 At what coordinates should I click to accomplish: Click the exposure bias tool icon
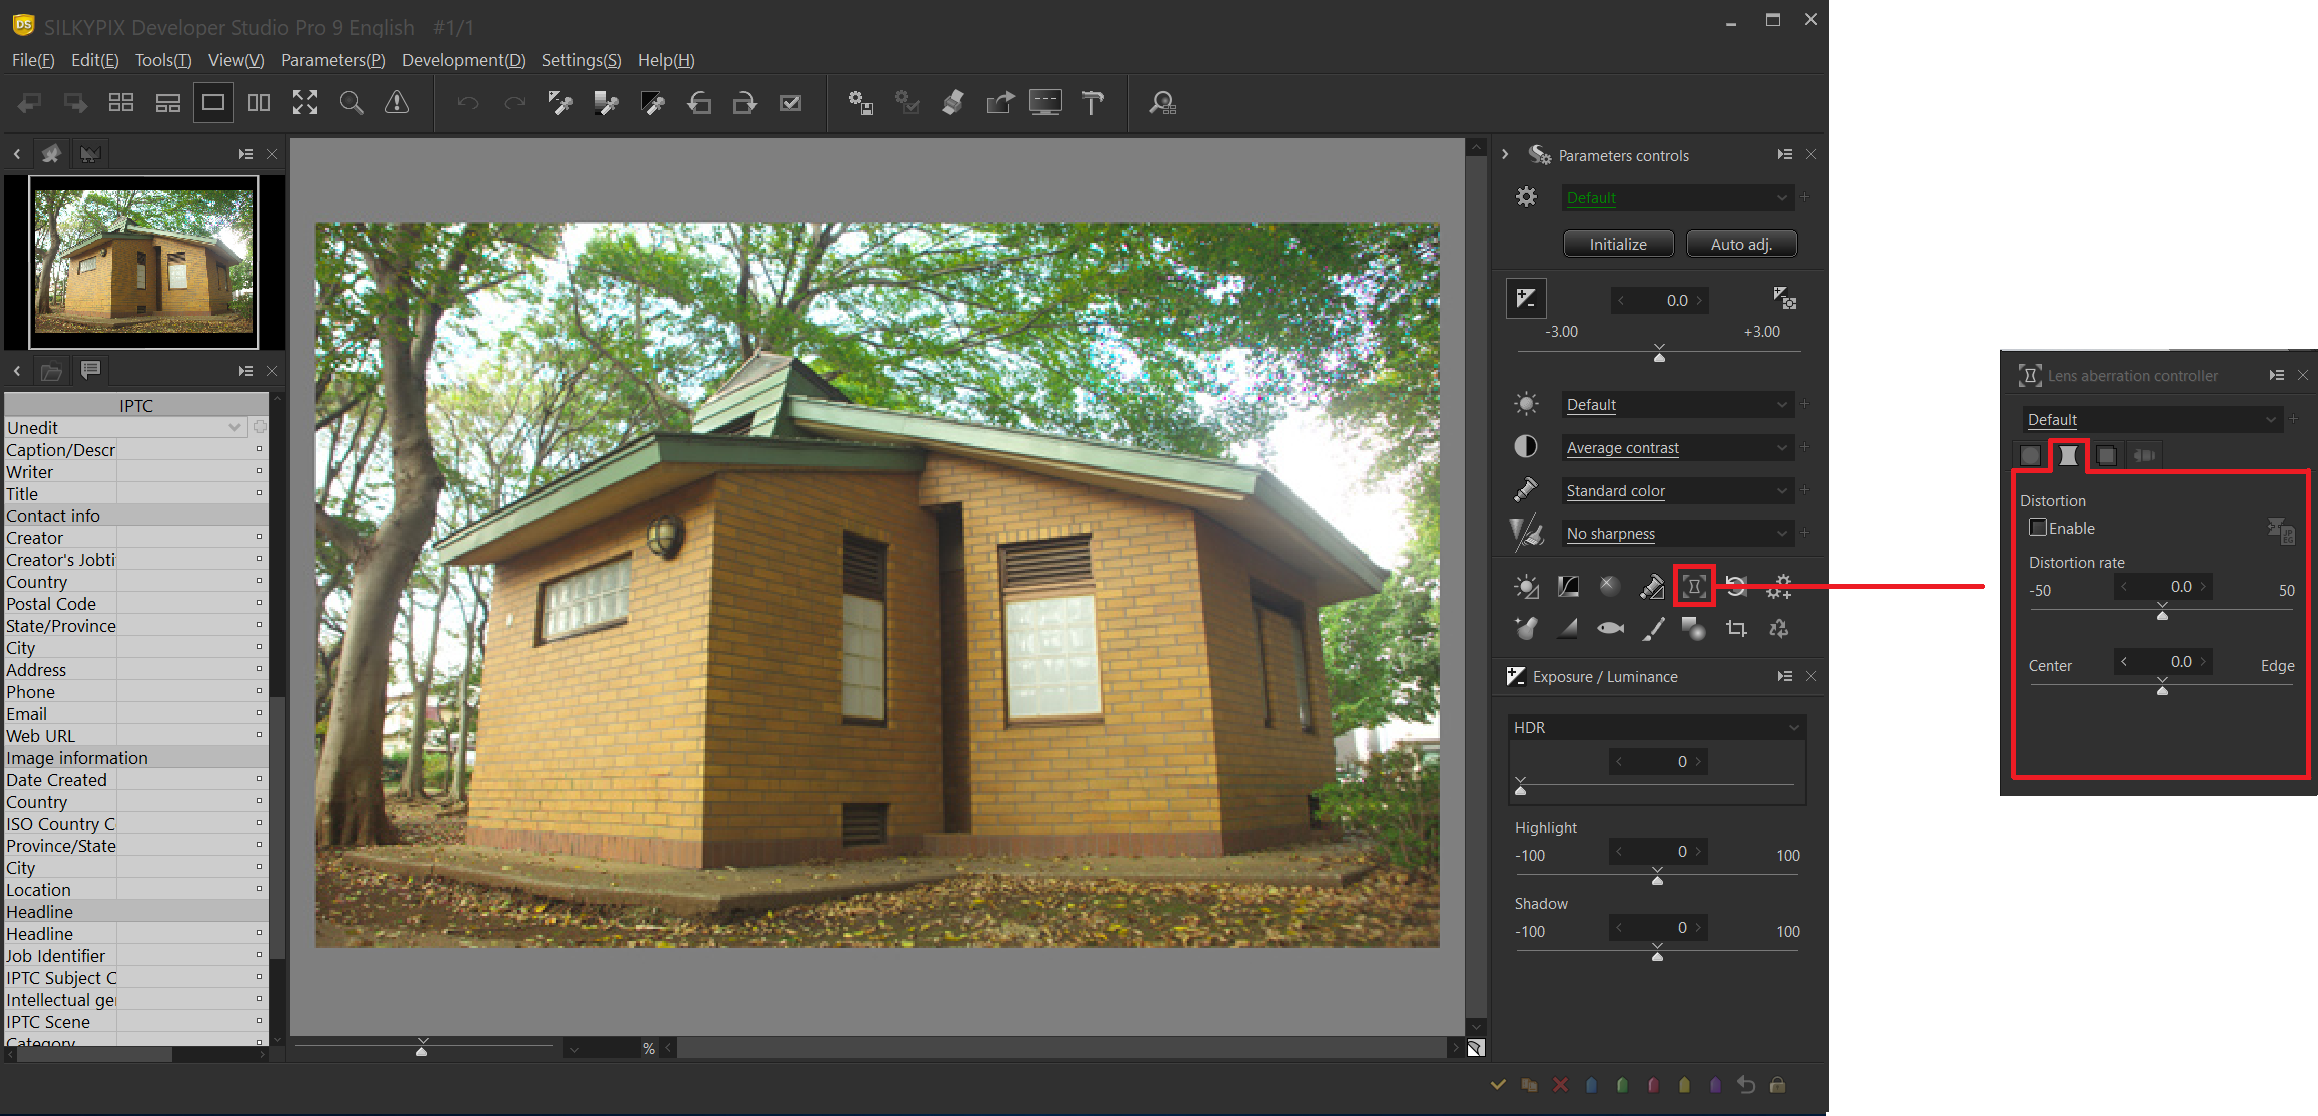pyautogui.click(x=1526, y=298)
